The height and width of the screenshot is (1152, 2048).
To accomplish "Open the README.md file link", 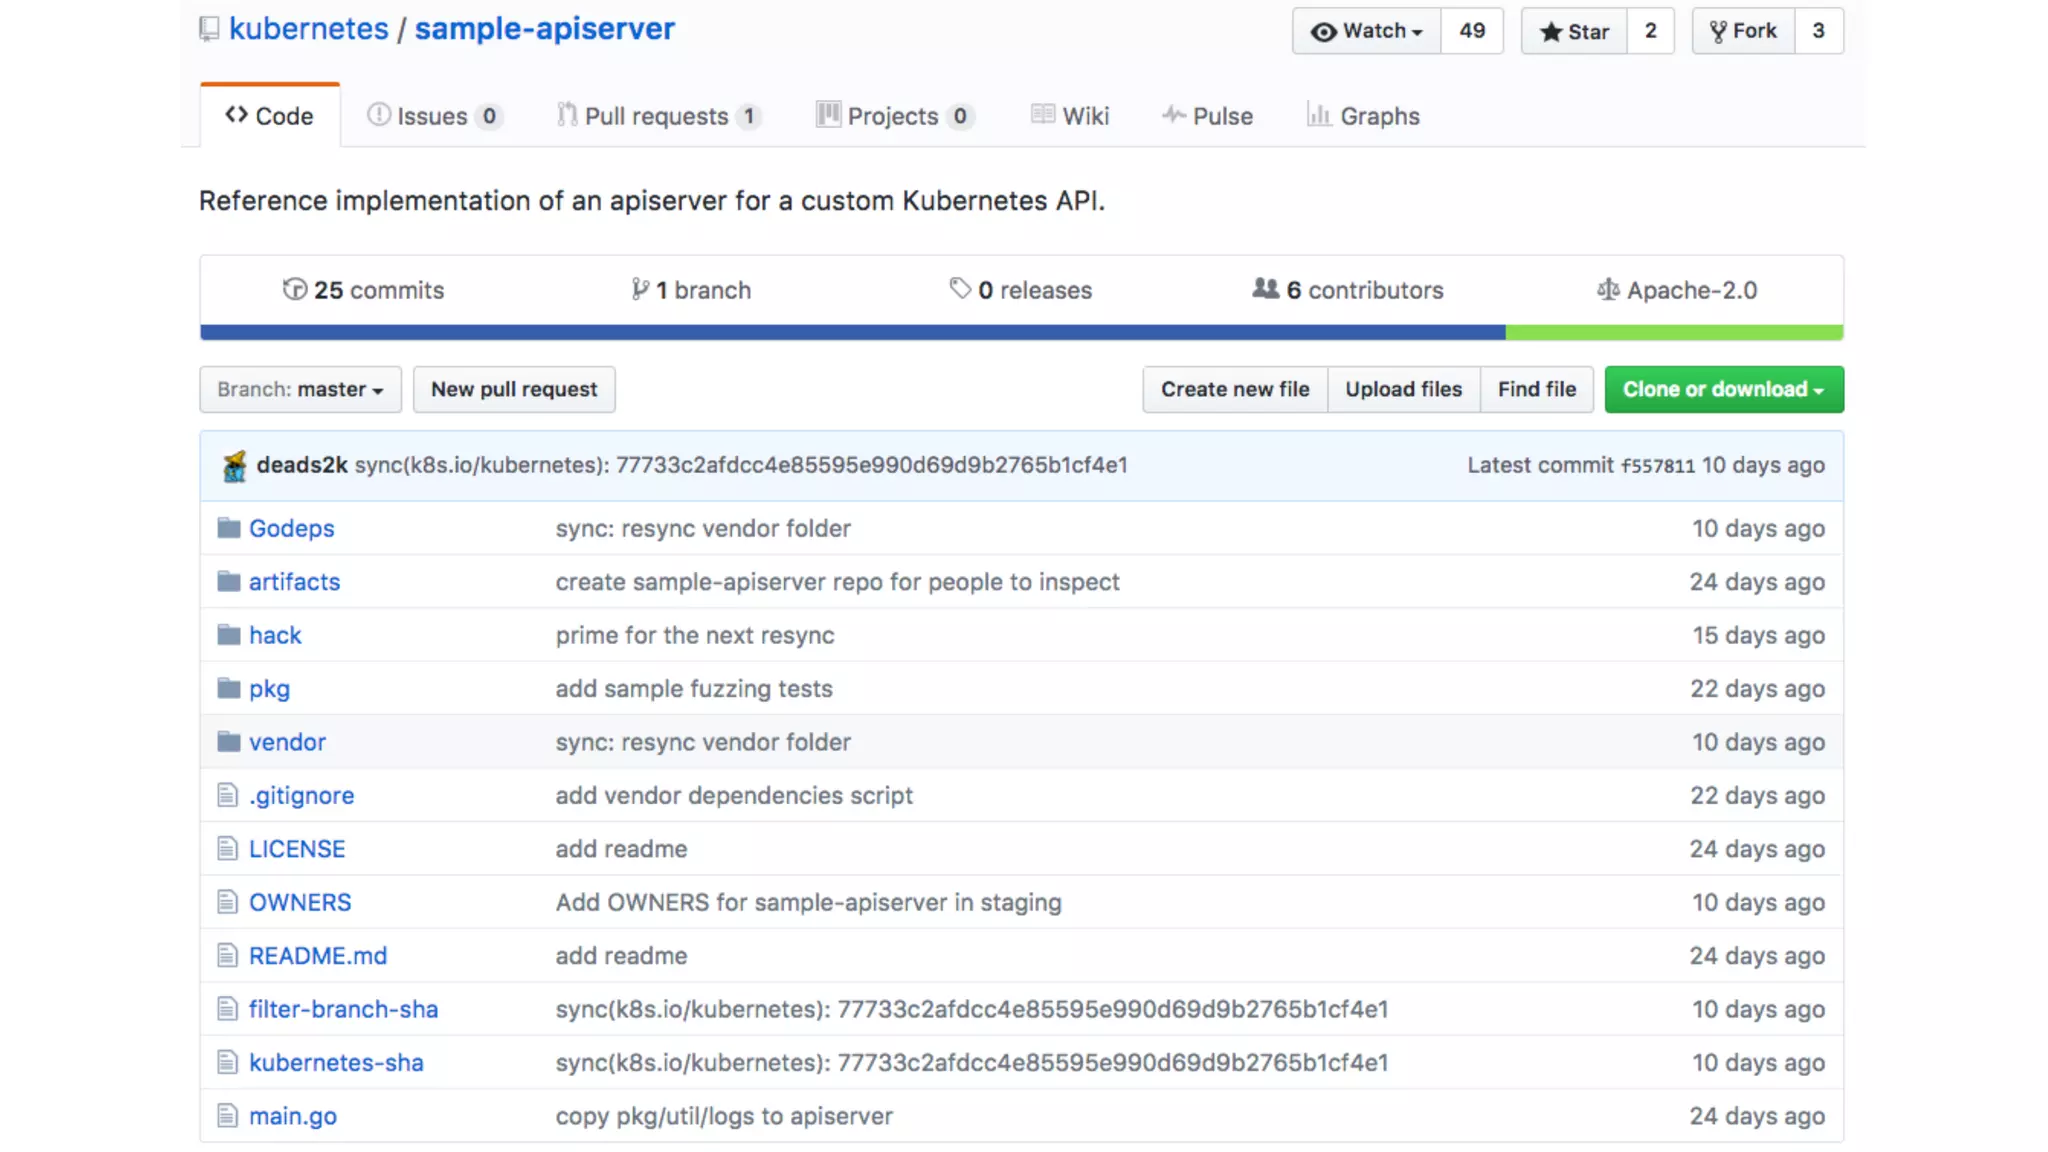I will tap(318, 956).
